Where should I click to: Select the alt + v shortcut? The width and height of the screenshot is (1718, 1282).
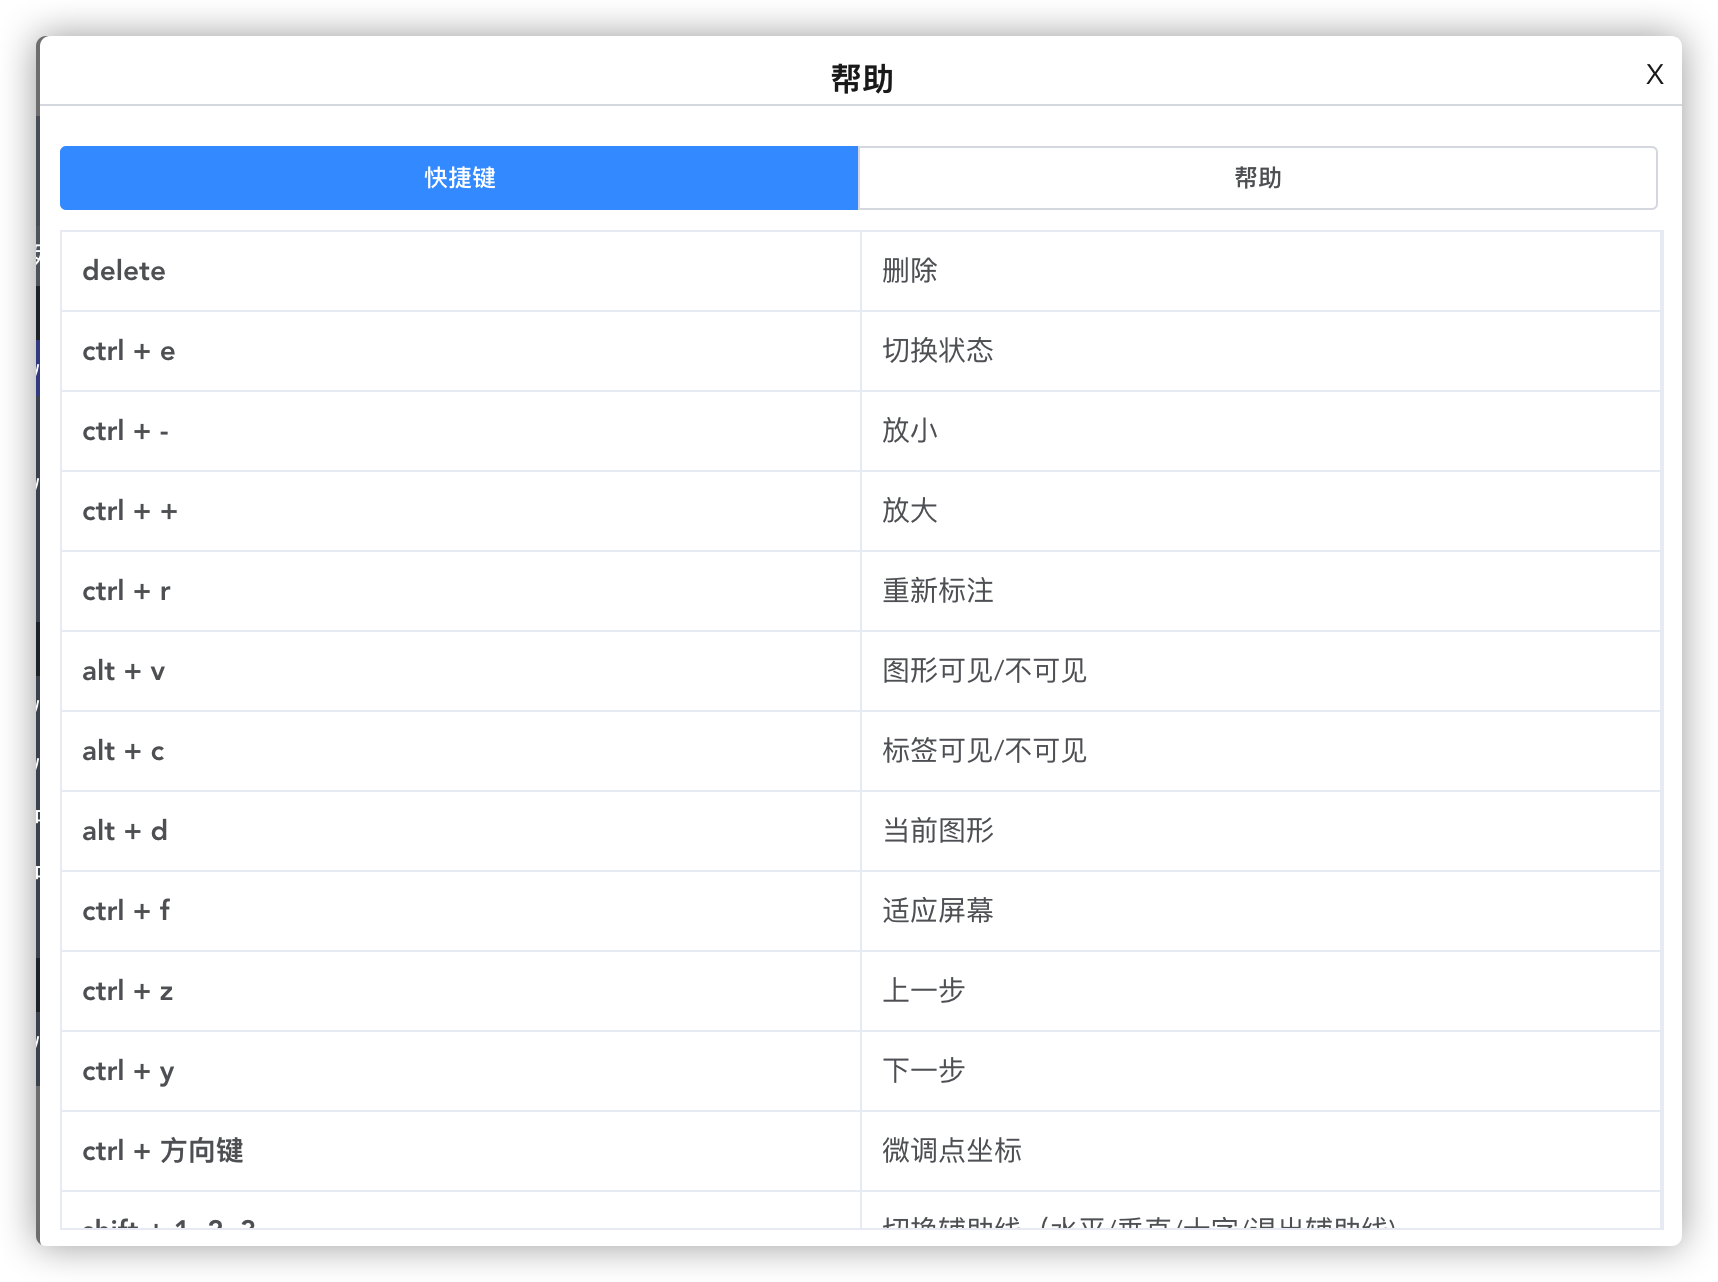pyautogui.click(x=461, y=671)
